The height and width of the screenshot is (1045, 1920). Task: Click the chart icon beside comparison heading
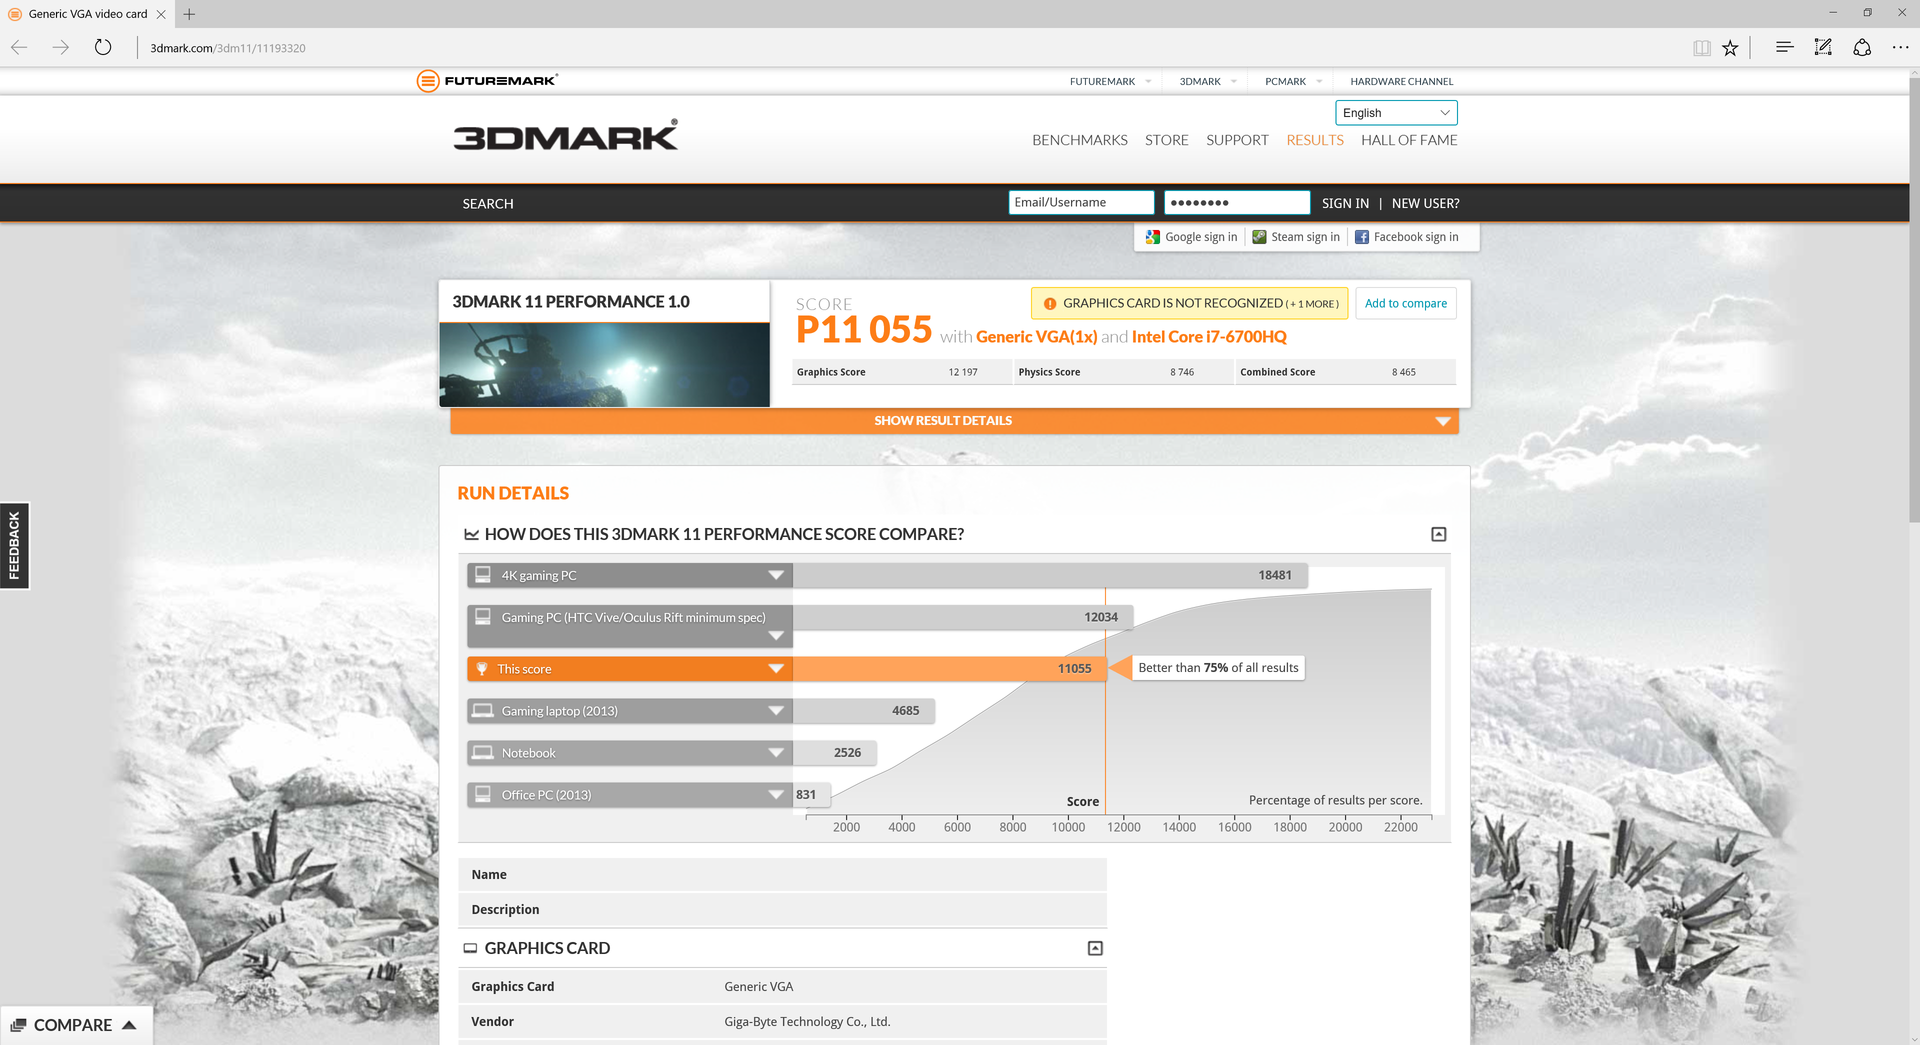[471, 535]
